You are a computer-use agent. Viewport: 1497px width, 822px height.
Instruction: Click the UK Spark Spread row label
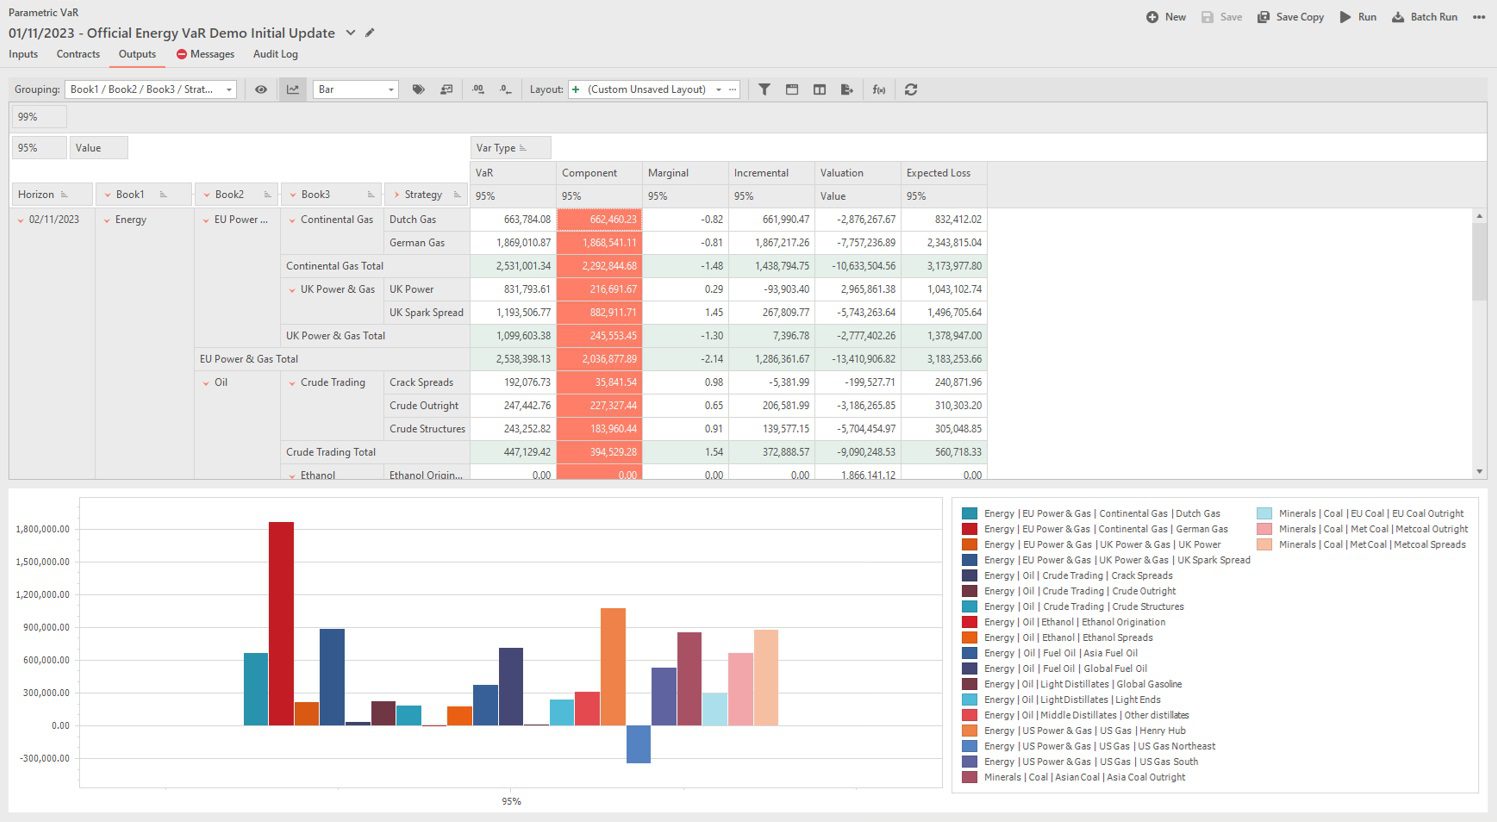click(426, 313)
